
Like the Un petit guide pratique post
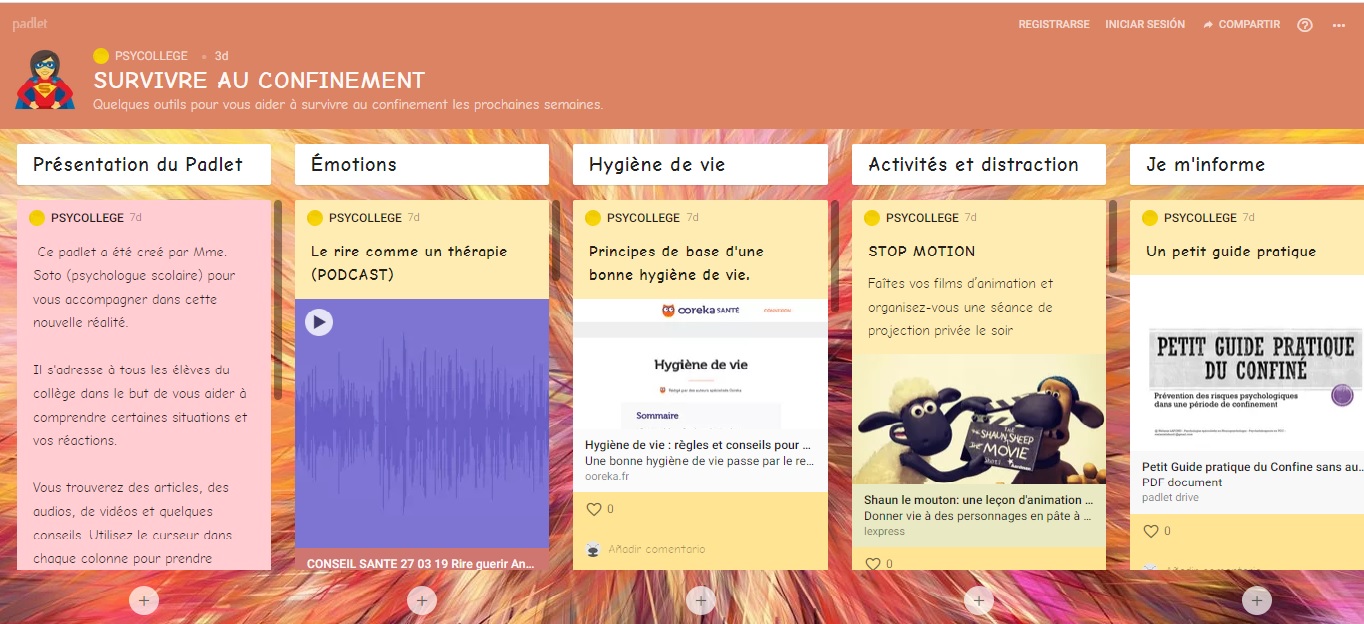(1150, 531)
